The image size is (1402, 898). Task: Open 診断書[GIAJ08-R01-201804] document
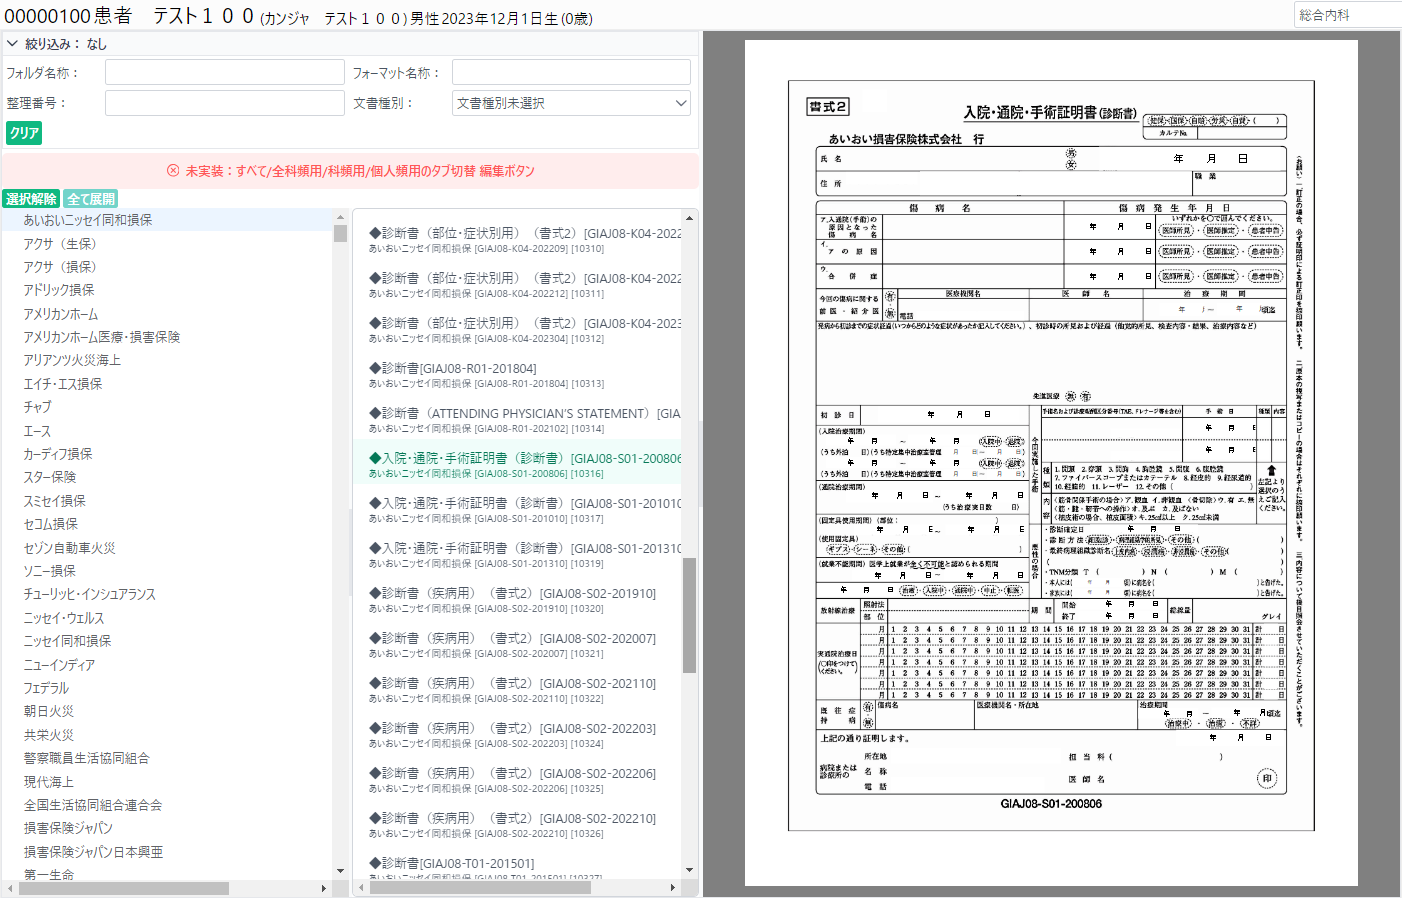(x=518, y=375)
